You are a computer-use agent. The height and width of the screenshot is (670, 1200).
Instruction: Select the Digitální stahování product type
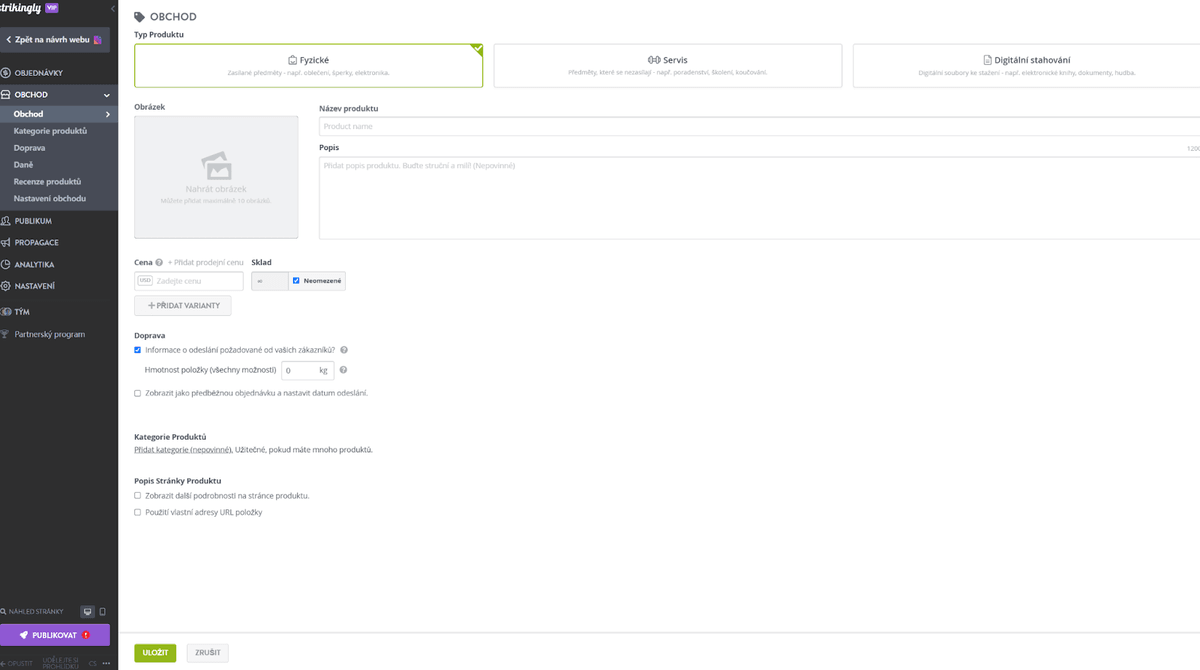(1026, 66)
